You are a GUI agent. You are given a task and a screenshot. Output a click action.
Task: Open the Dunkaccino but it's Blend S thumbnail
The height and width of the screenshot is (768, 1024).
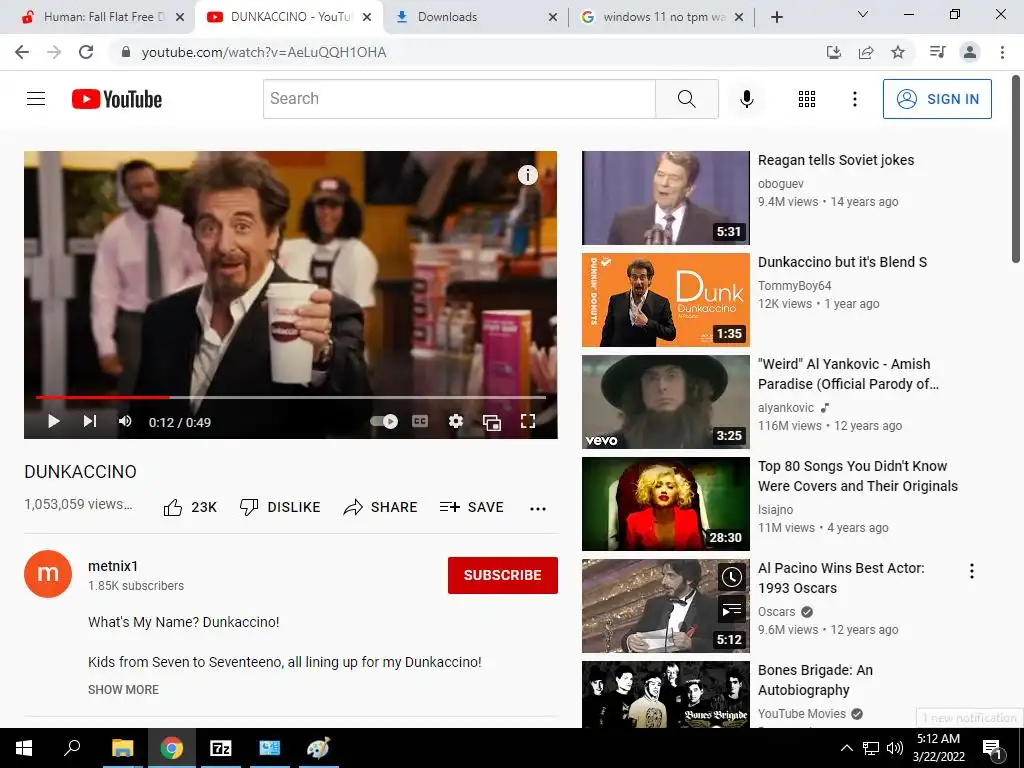665,300
